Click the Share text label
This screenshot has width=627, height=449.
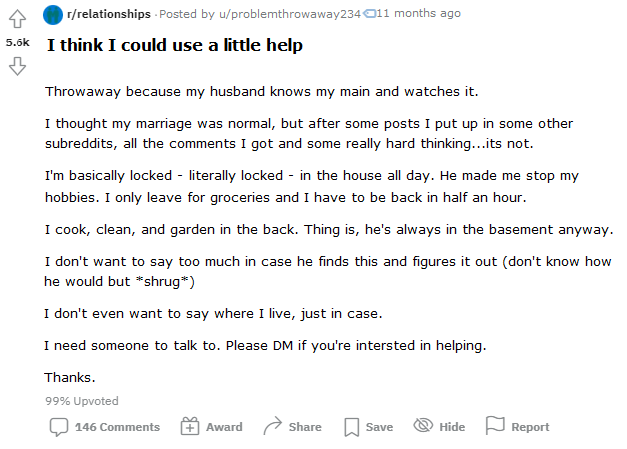coord(305,427)
